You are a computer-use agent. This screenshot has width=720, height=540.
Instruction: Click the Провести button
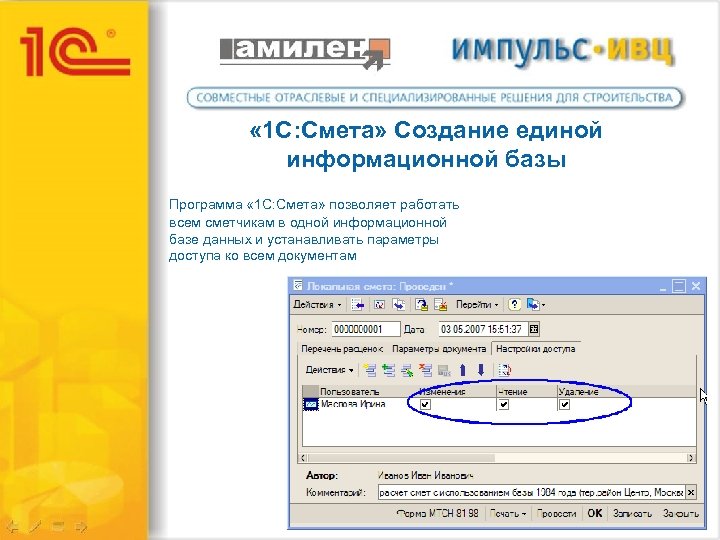(557, 513)
